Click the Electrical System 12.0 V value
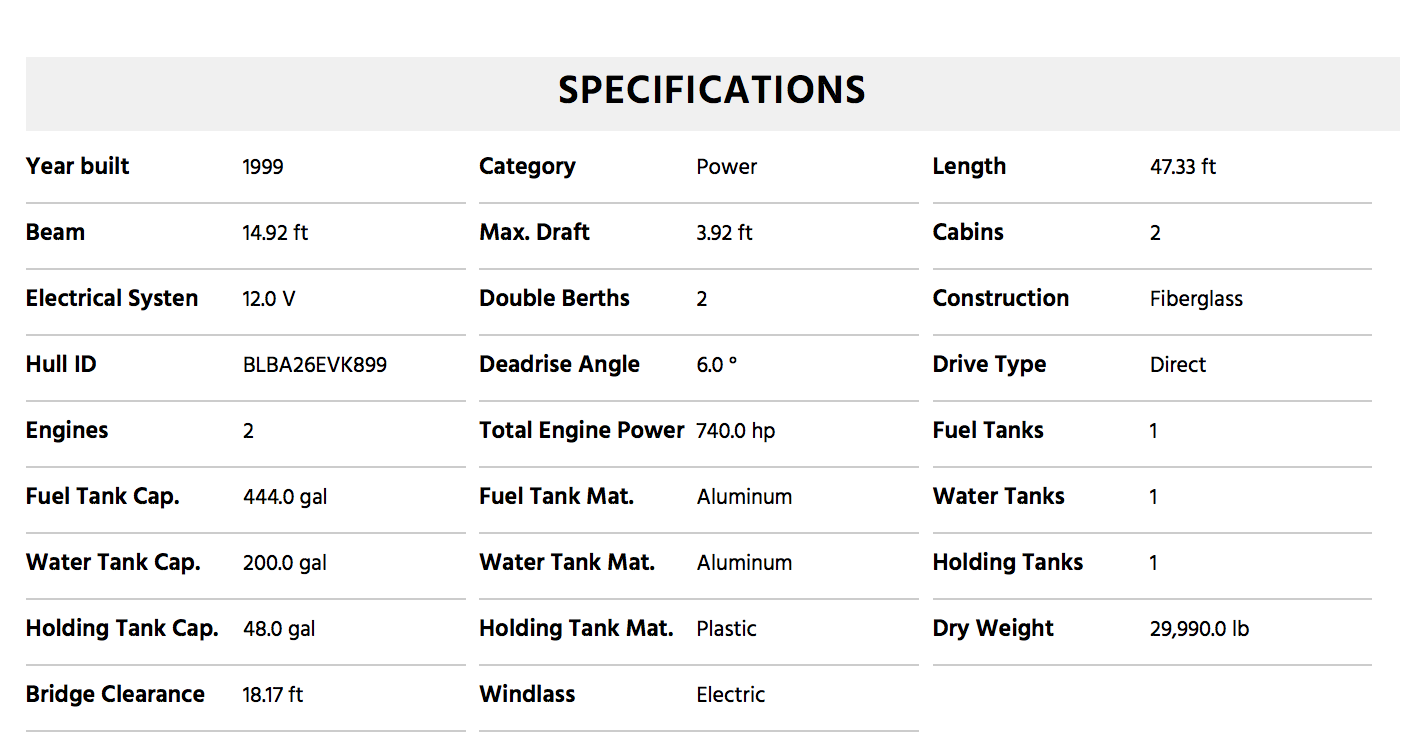Viewport: 1426px width, 754px height. pos(269,299)
